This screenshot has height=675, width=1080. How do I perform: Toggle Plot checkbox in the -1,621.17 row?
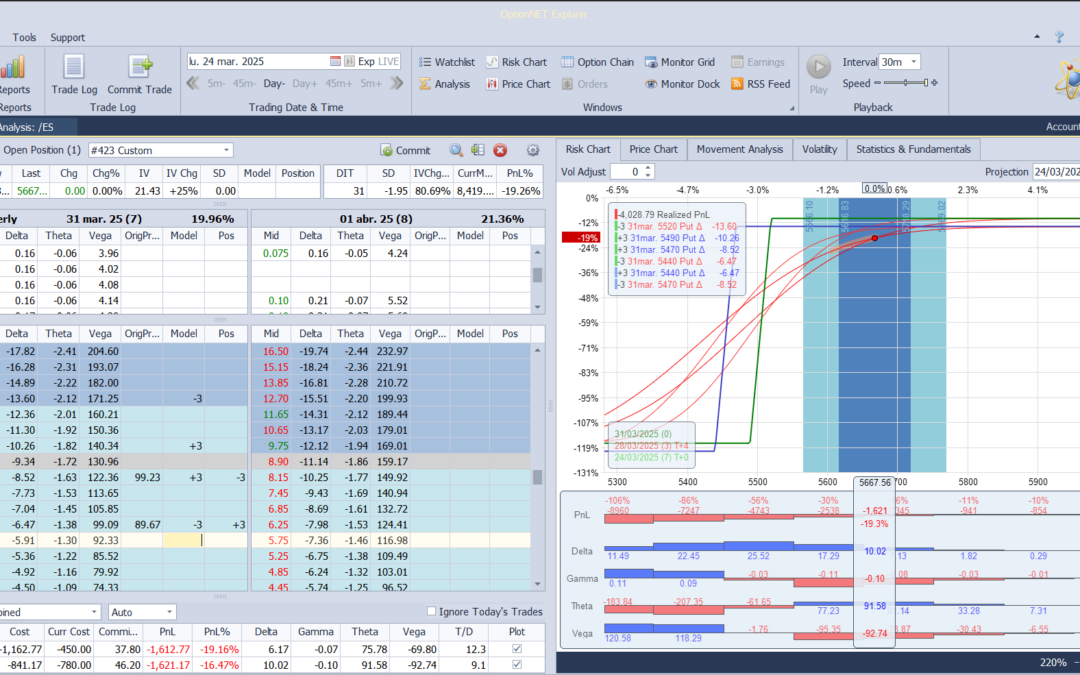click(517, 665)
